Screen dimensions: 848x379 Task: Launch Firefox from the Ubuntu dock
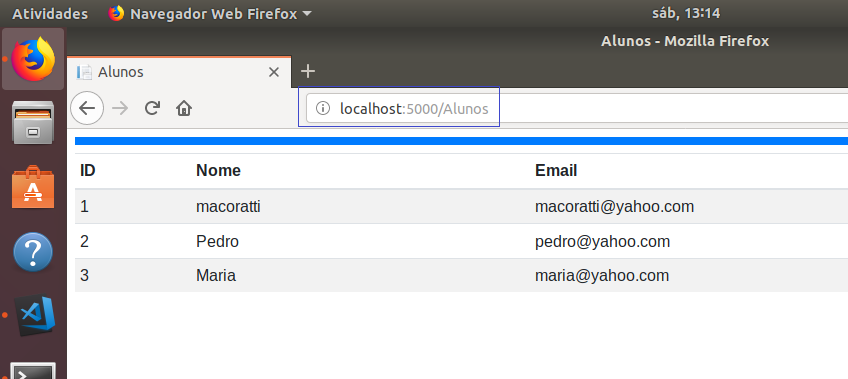pyautogui.click(x=34, y=59)
